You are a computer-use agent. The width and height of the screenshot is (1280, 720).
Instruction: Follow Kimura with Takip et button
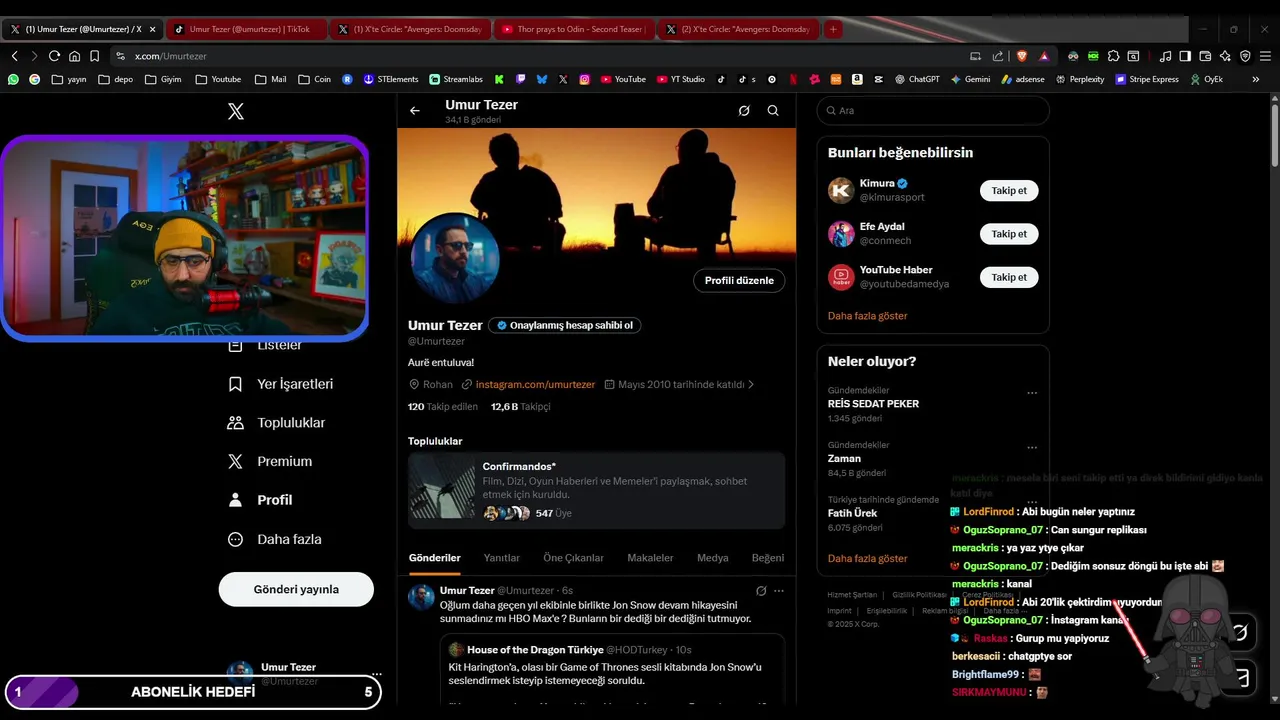1009,191
